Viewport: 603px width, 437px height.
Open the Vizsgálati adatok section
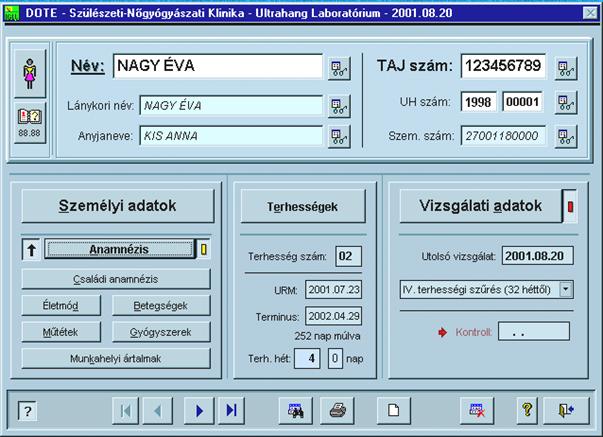(481, 206)
